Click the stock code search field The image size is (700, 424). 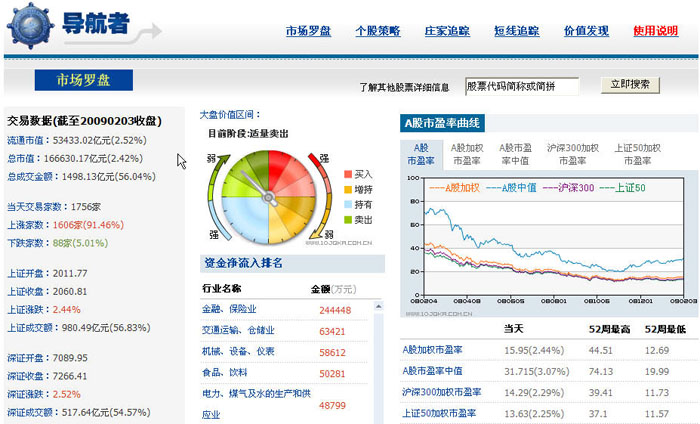(x=522, y=86)
